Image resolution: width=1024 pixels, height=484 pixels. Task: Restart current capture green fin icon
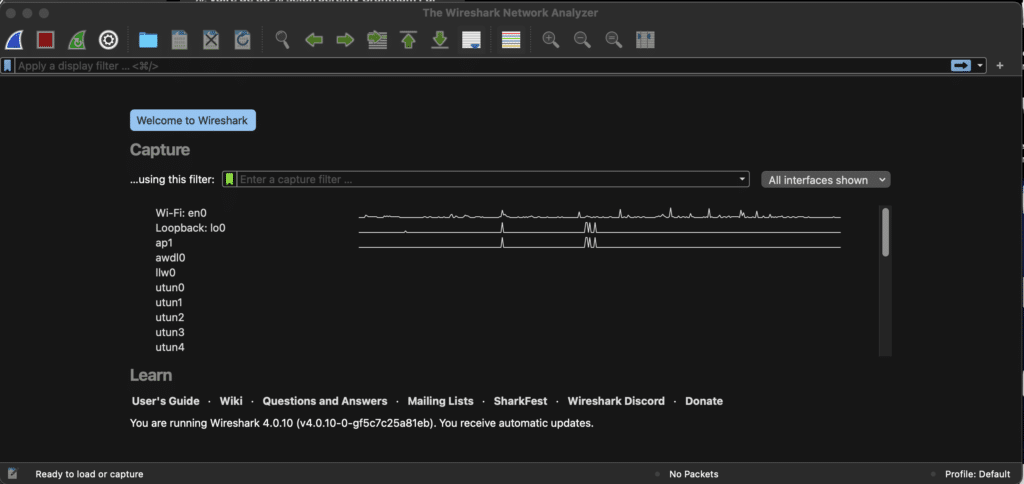click(76, 40)
